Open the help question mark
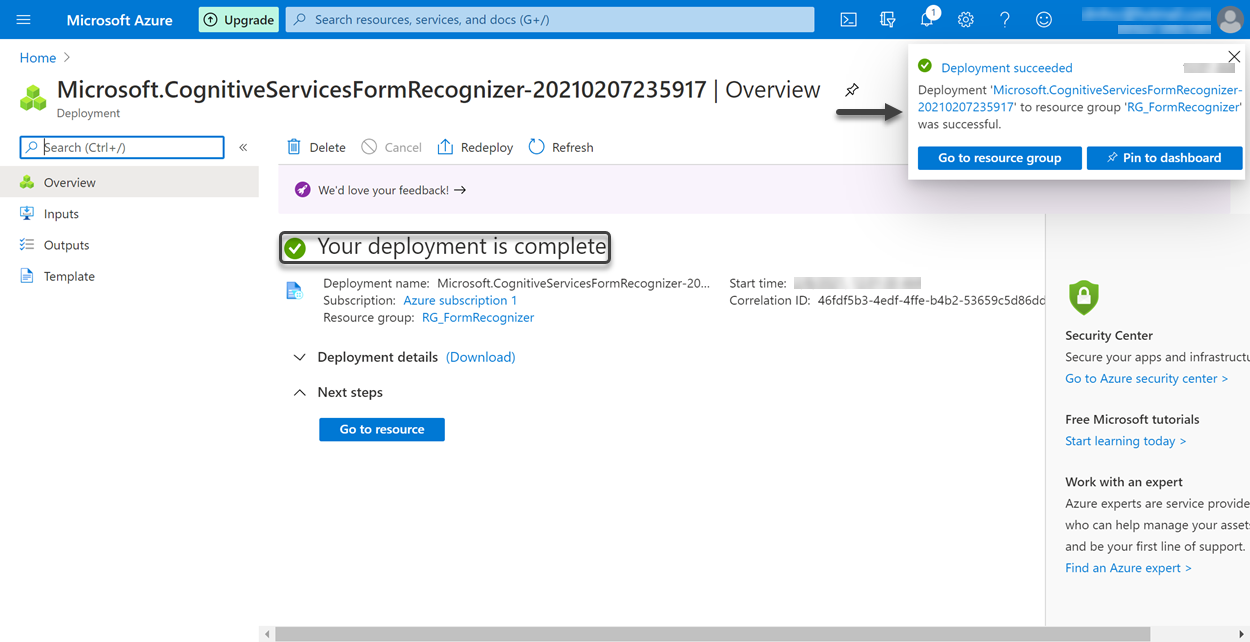1250x642 pixels. [1005, 20]
